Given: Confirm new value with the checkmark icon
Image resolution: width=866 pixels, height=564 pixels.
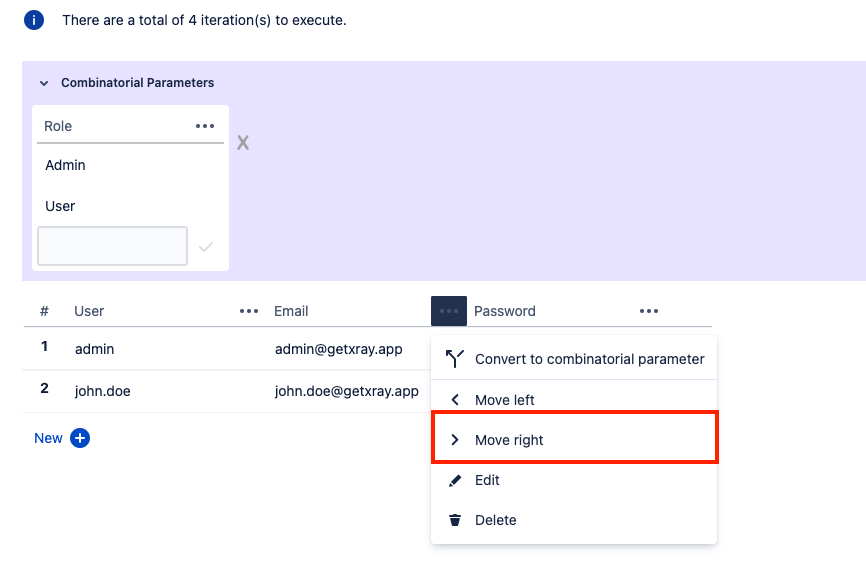Looking at the screenshot, I should (206, 247).
